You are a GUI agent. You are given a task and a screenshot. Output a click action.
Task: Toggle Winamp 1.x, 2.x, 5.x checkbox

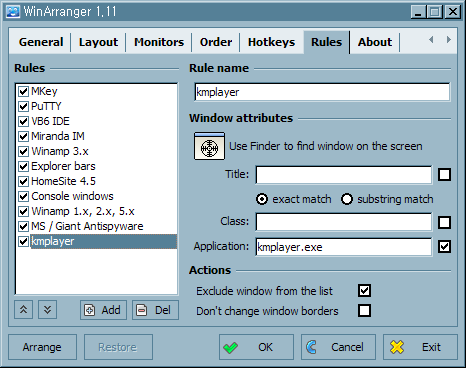[23, 211]
